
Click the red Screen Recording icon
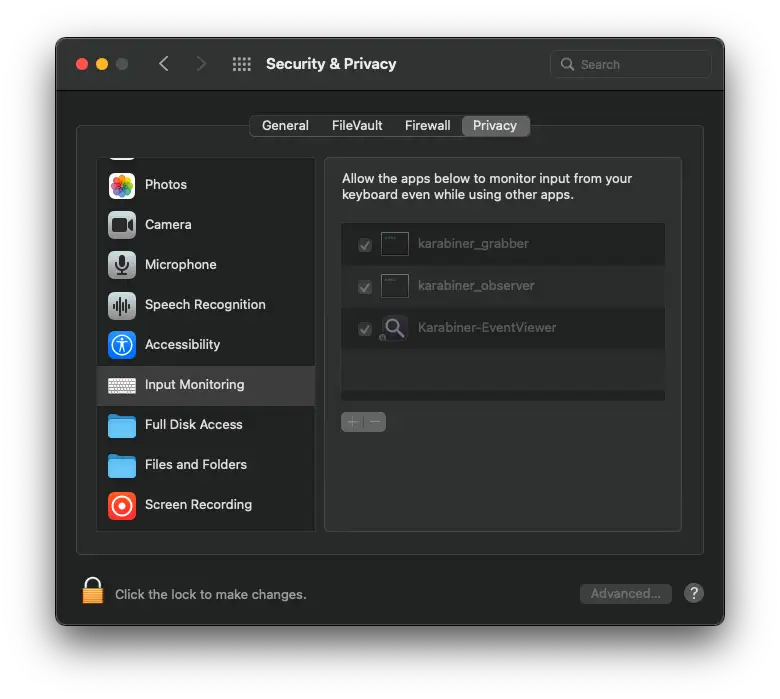(122, 505)
